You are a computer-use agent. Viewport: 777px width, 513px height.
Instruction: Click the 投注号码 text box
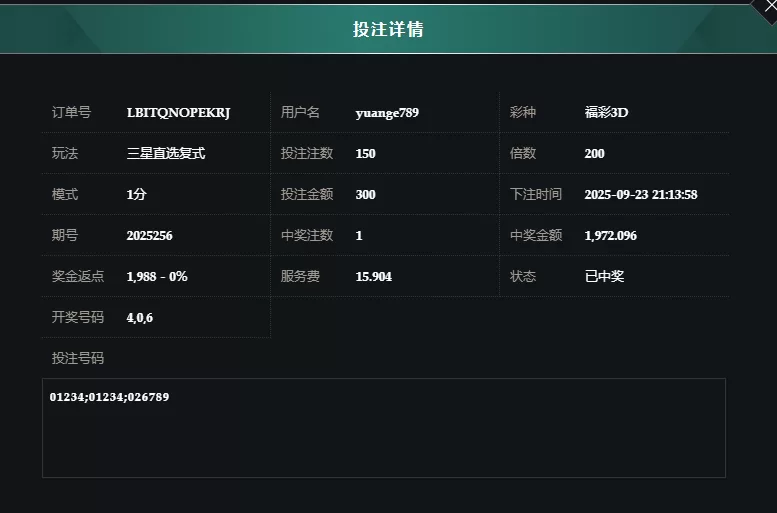click(x=383, y=440)
